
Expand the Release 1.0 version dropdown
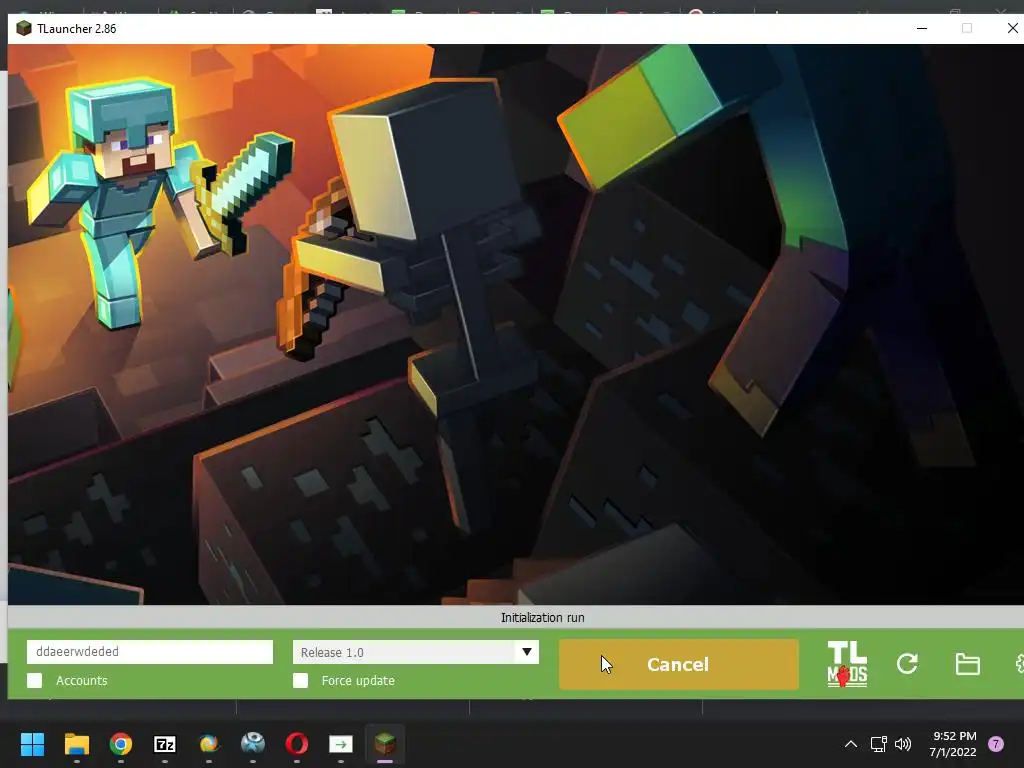click(526, 652)
